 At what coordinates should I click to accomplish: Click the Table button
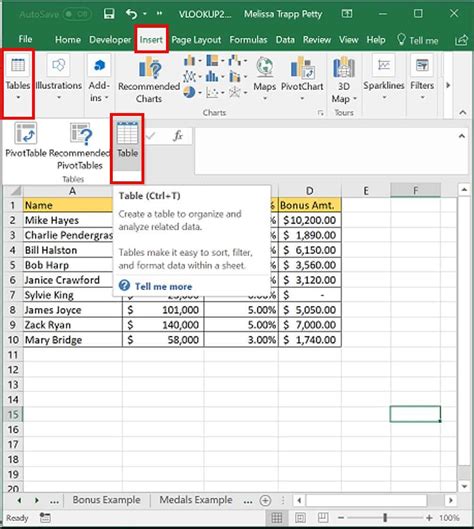128,146
